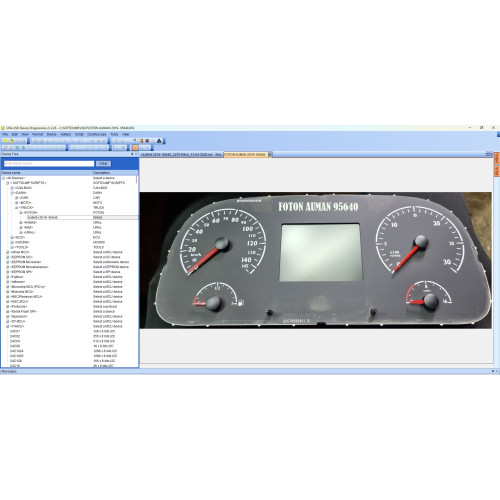The width and height of the screenshot is (500, 500).
Task: Select the <ECU> tree item
Action: coord(20,237)
